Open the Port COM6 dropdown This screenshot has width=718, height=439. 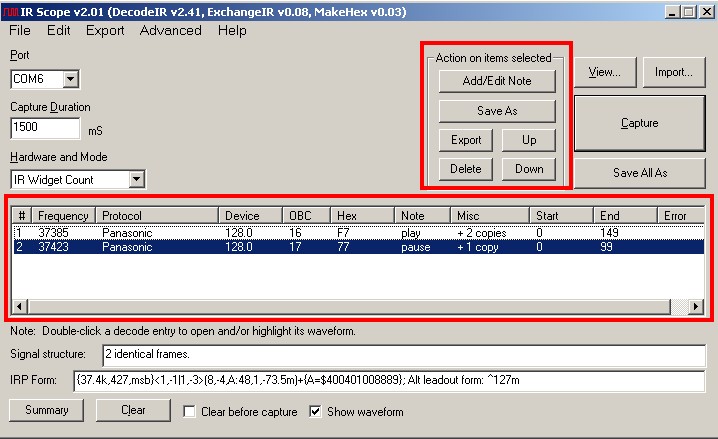pyautogui.click(x=70, y=79)
